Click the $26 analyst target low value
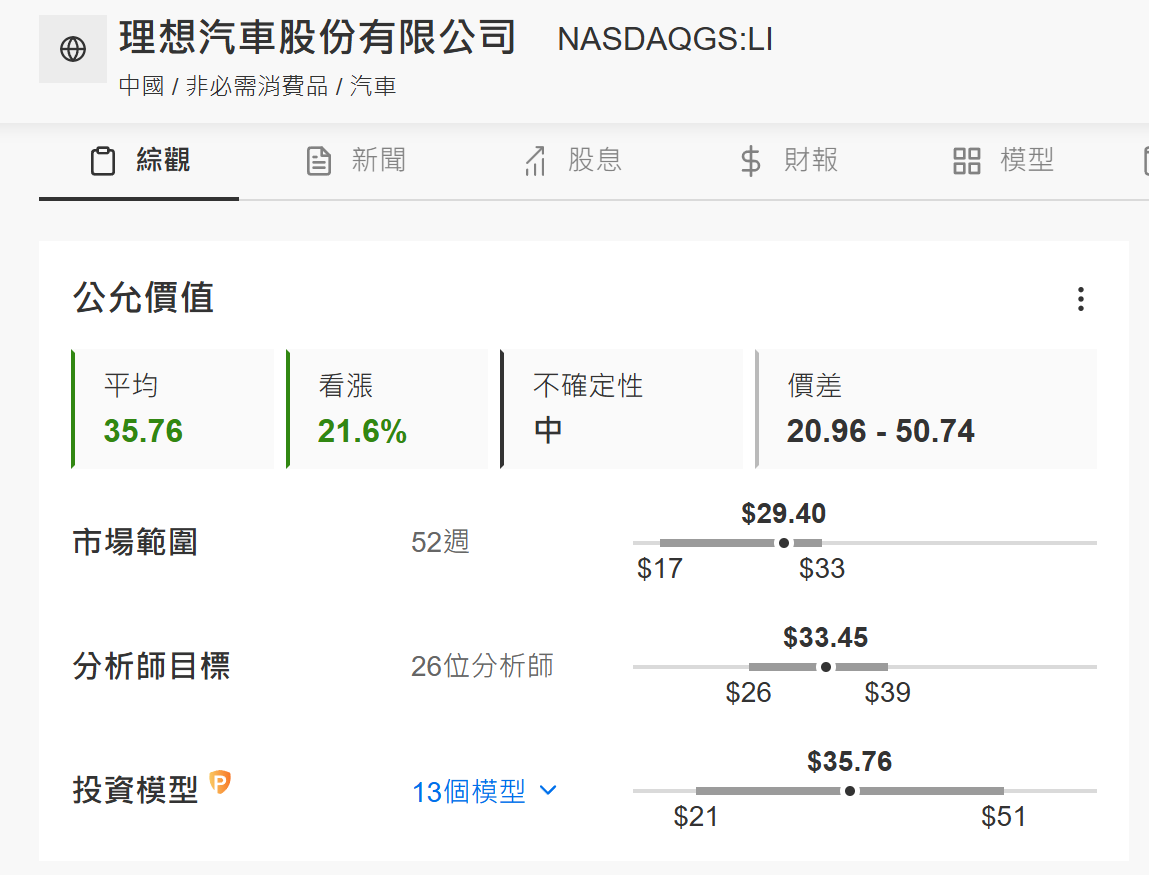 748,693
